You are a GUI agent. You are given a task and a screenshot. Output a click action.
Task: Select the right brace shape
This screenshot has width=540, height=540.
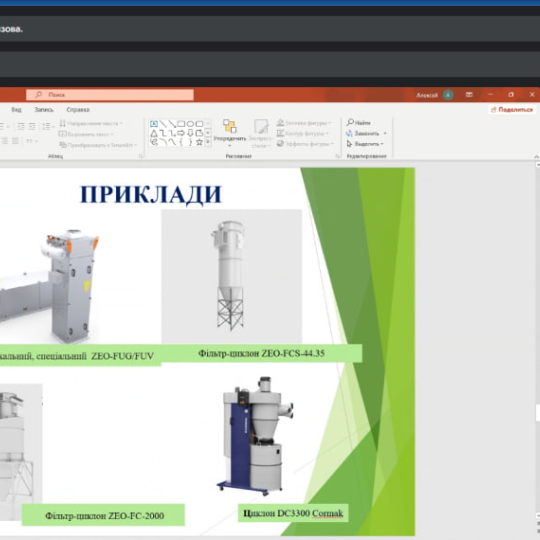190,142
